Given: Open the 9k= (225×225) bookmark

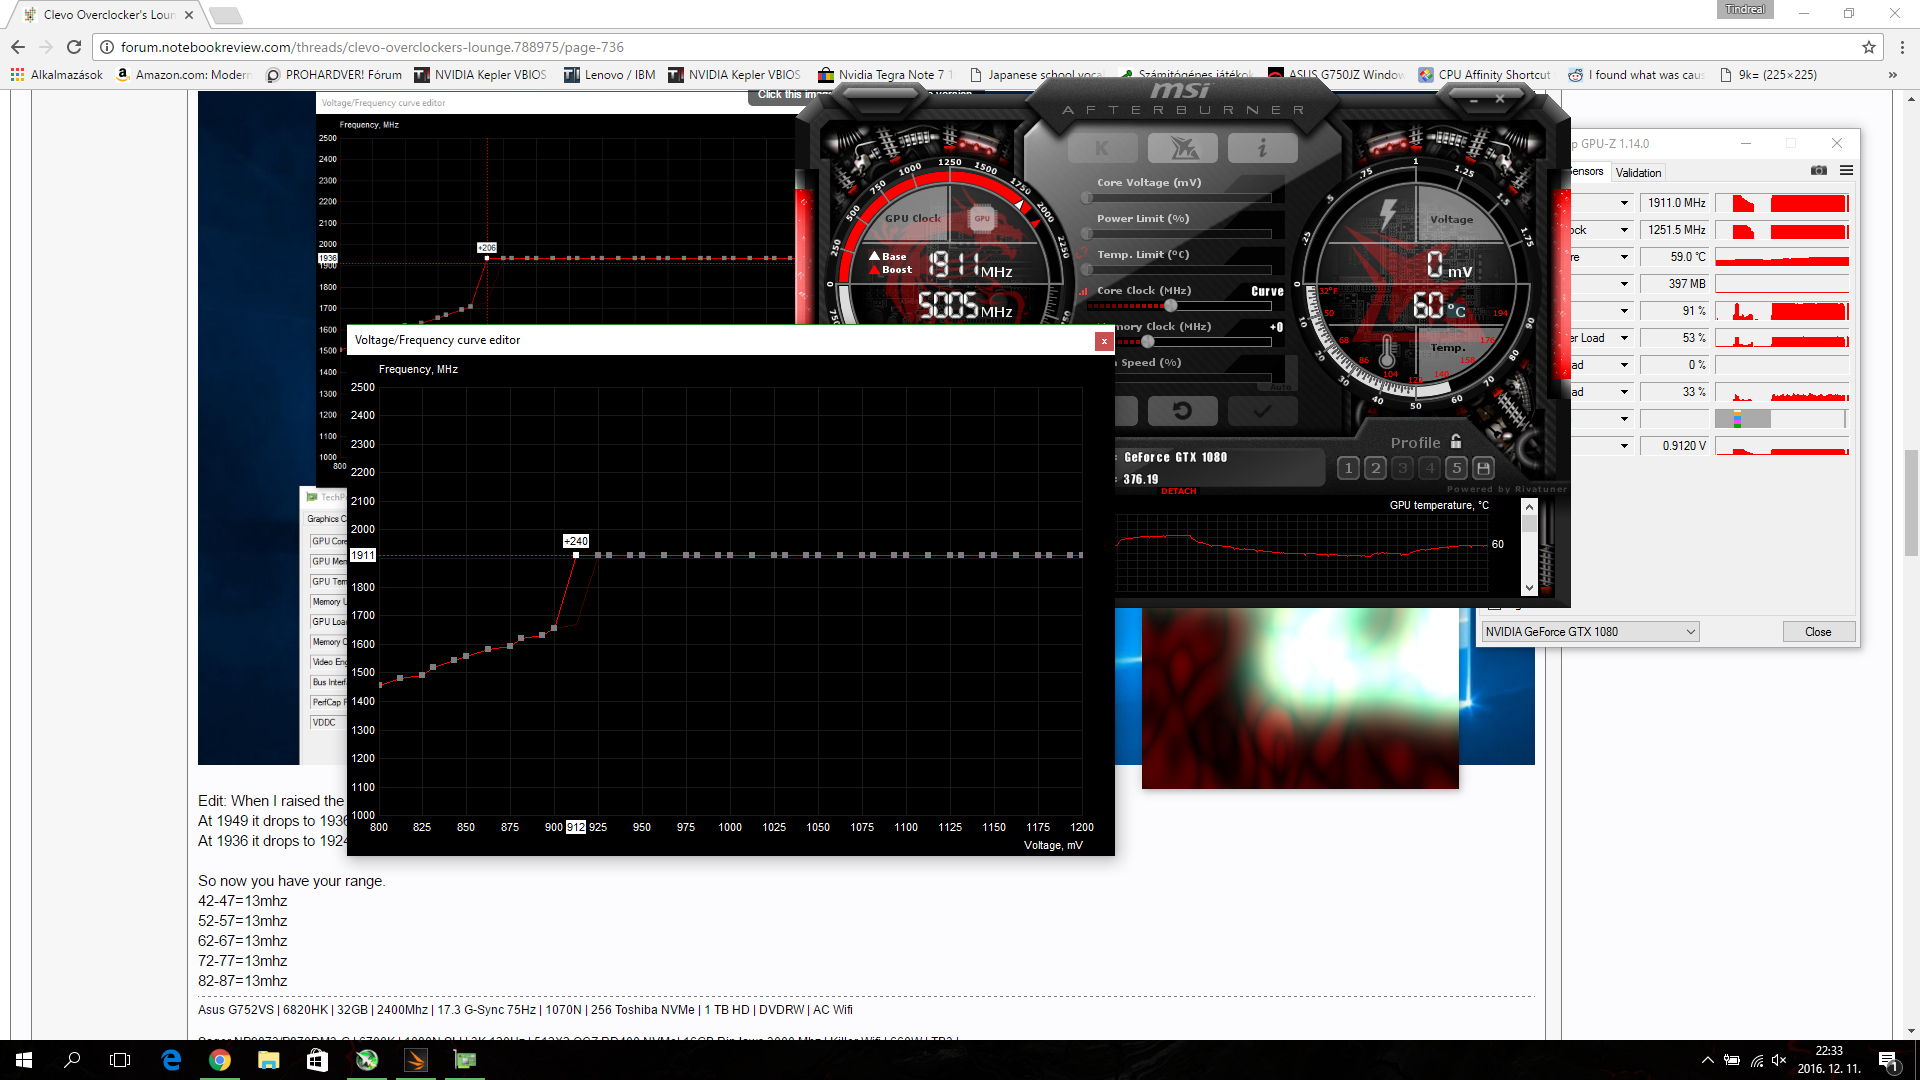Looking at the screenshot, I should [x=1768, y=75].
